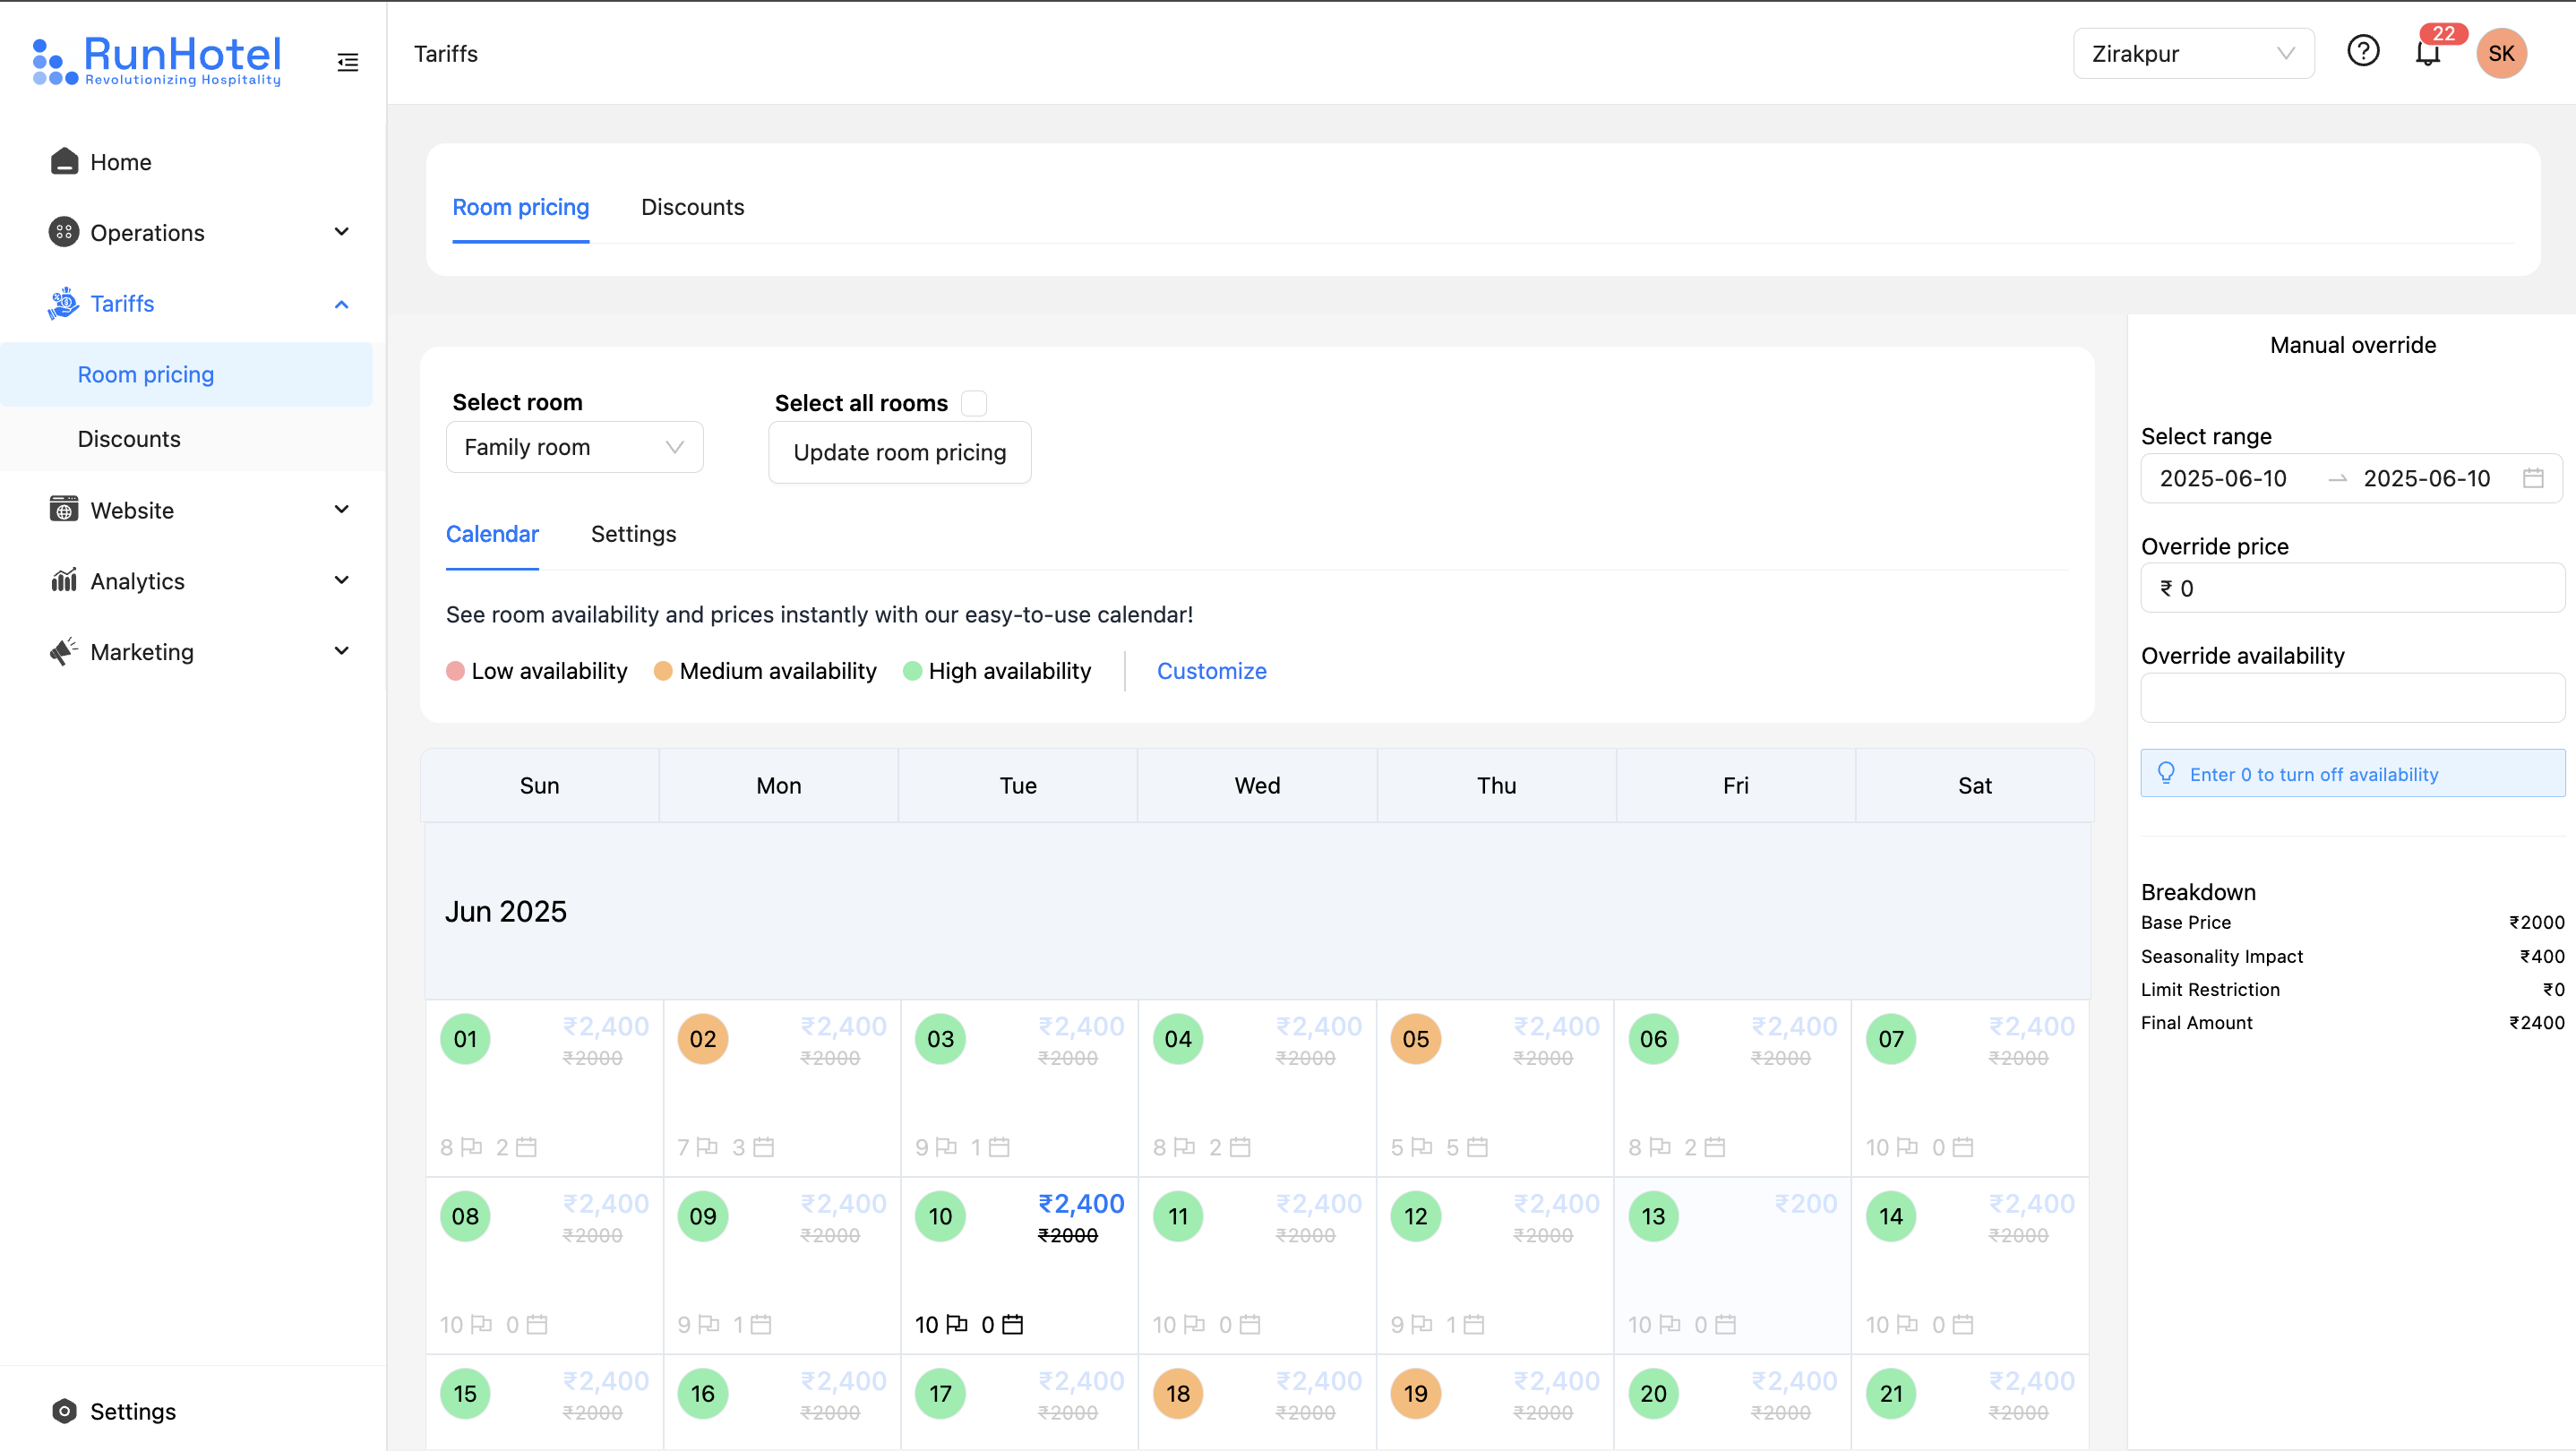2576x1451 pixels.
Task: Click the Home sidebar icon
Action: click(64, 162)
